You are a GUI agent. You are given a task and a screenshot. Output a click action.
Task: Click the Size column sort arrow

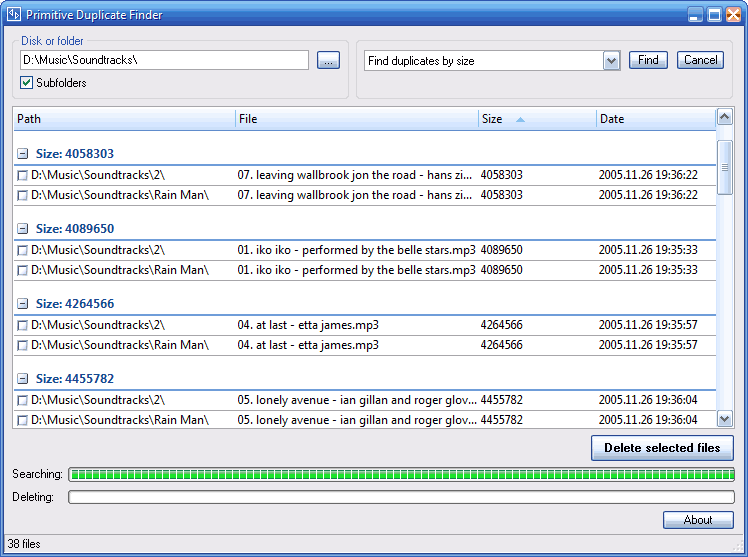tap(520, 119)
